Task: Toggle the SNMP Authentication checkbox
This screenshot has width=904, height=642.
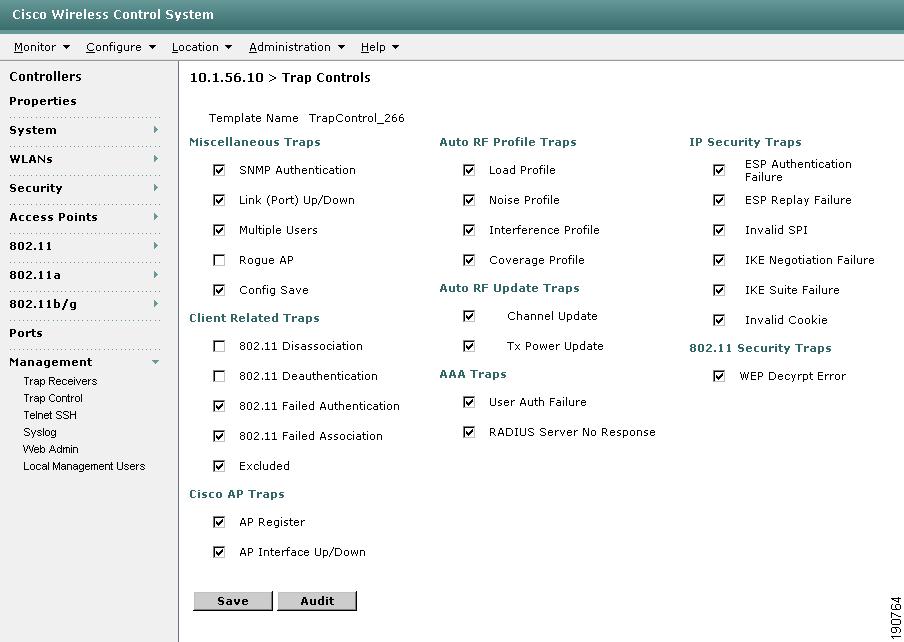Action: 219,170
